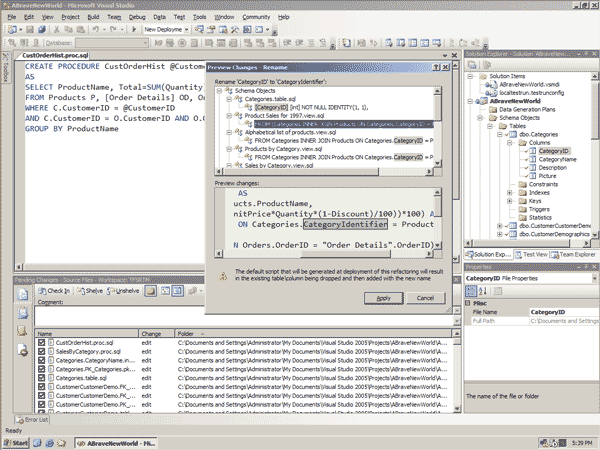The image size is (600, 450).
Task: Select the CategoryName column in Solution Explorer
Action: [557, 159]
